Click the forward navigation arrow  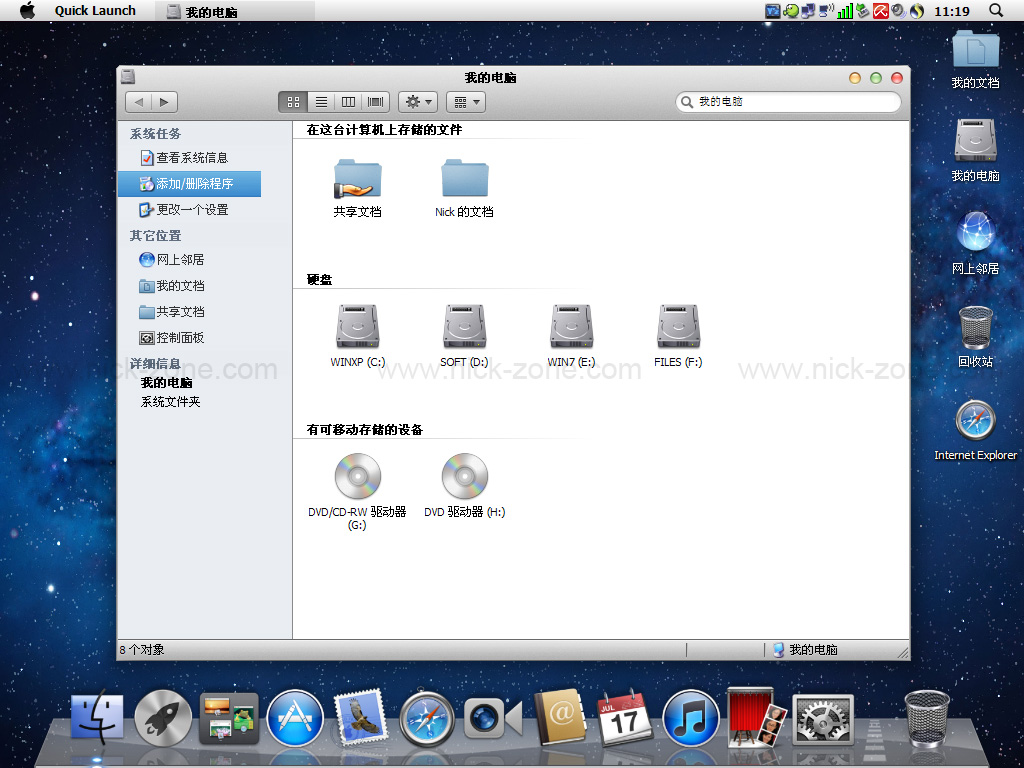(x=165, y=102)
